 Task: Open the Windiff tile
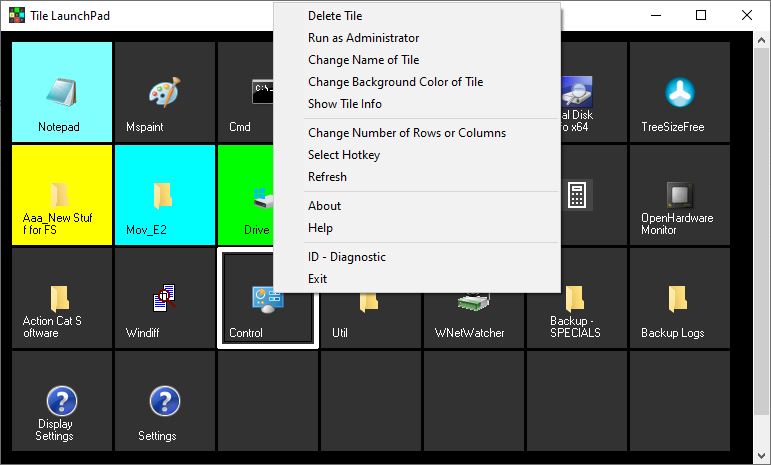pyautogui.click(x=164, y=298)
